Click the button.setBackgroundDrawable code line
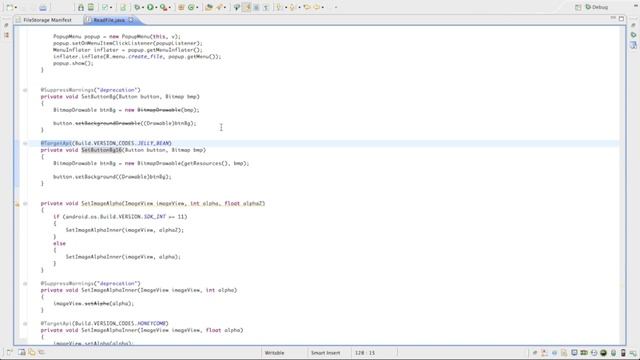Image resolution: width=640 pixels, height=360 pixels. (x=124, y=123)
